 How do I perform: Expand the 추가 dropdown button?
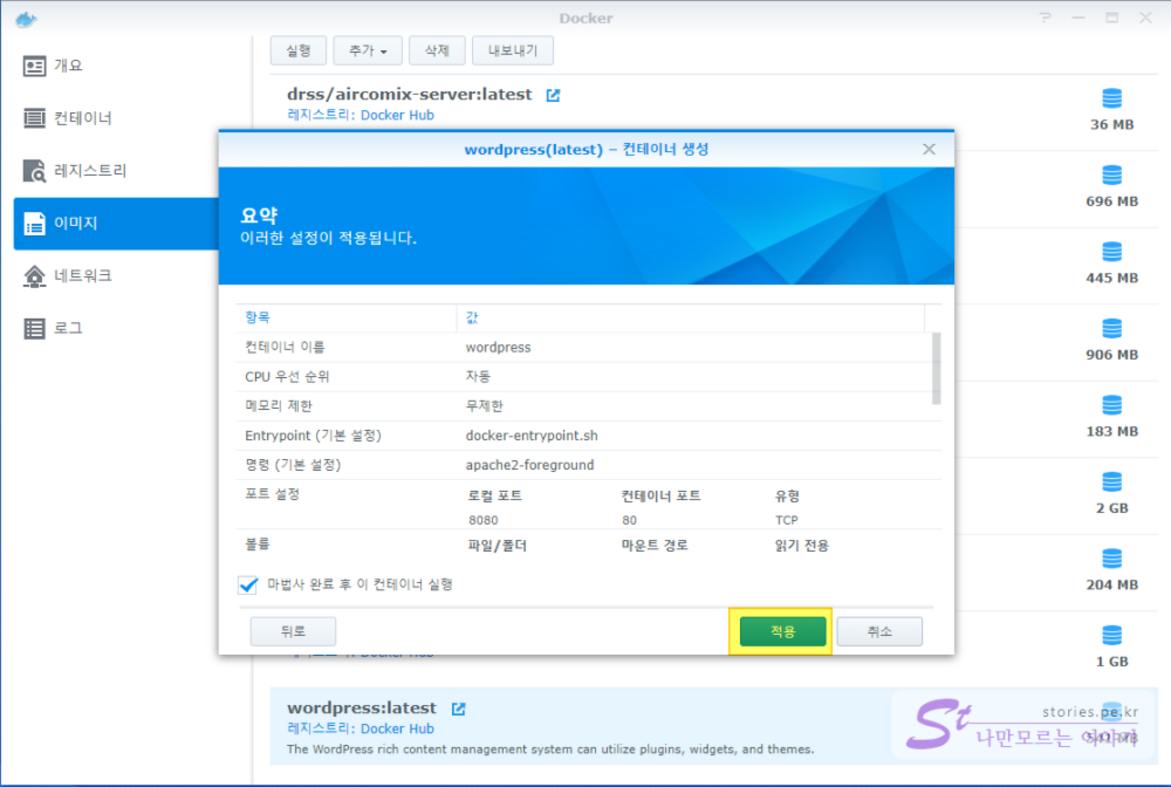point(368,50)
